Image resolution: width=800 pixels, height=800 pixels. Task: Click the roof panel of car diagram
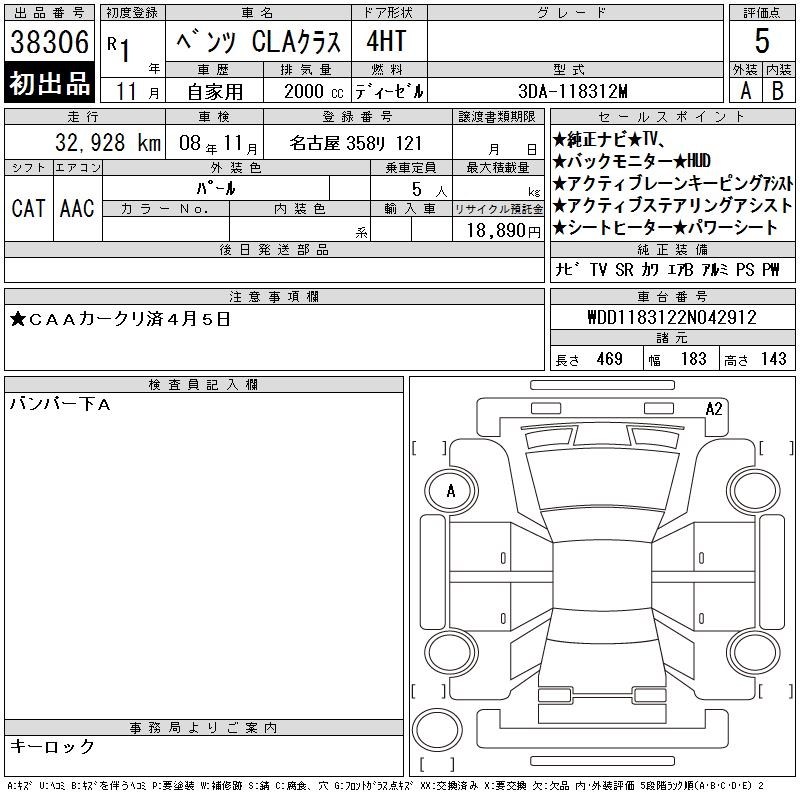pyautogui.click(x=602, y=574)
